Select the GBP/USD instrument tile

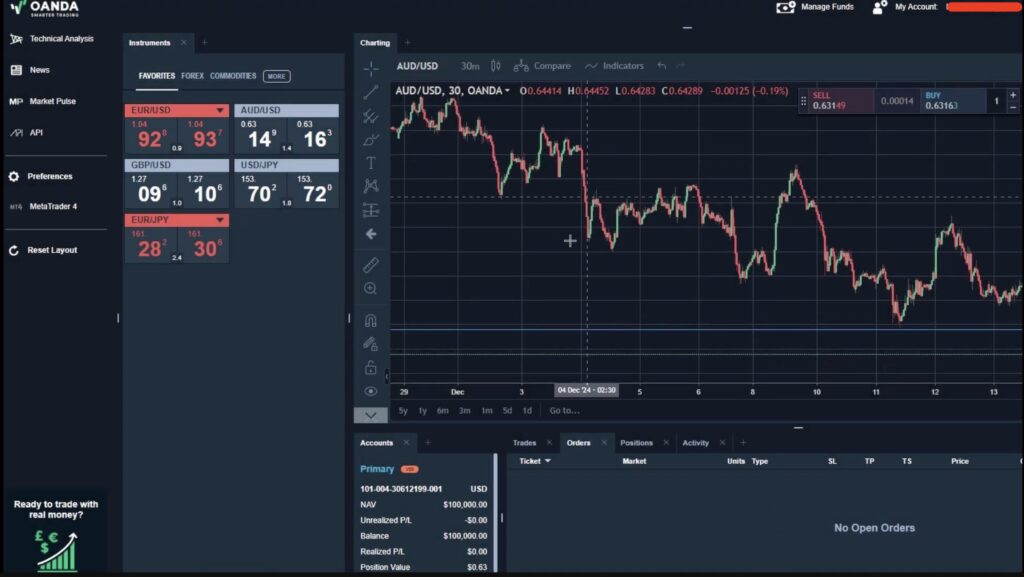pyautogui.click(x=177, y=183)
